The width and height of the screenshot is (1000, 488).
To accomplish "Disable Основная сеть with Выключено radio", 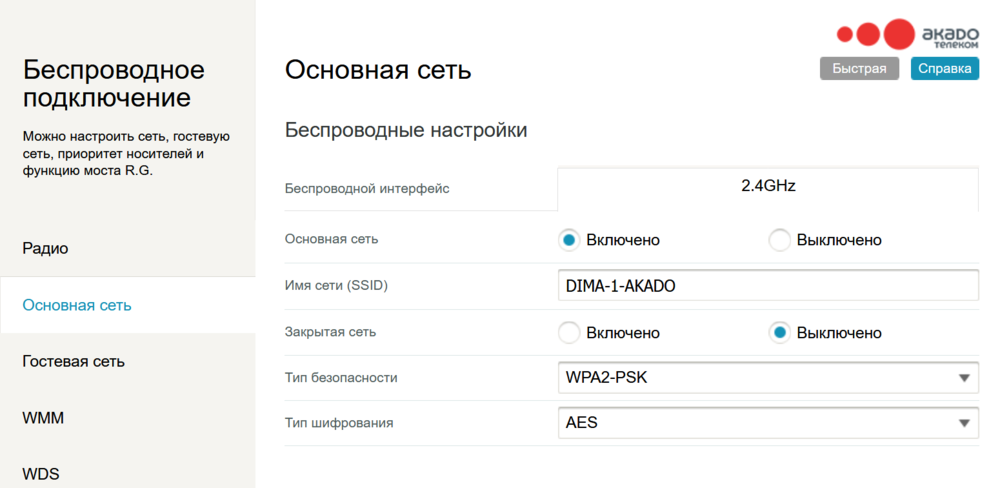I will (780, 240).
